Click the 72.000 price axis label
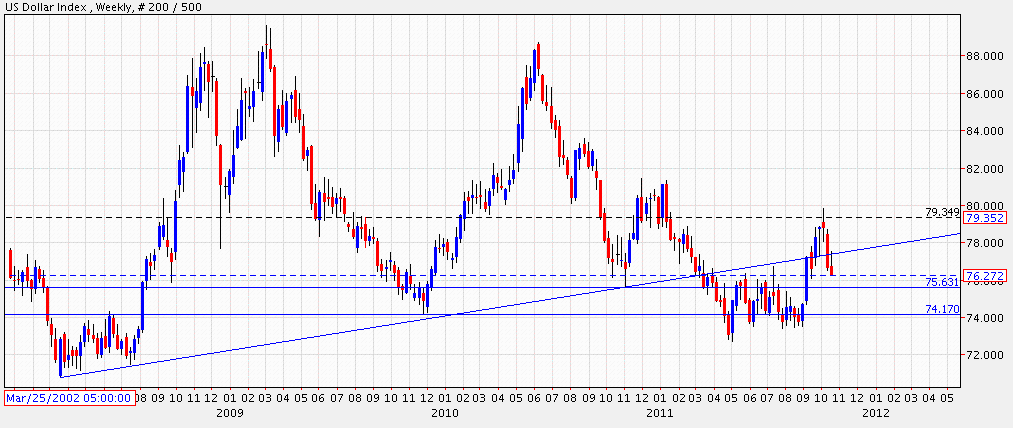The width and height of the screenshot is (1013, 428). point(984,356)
